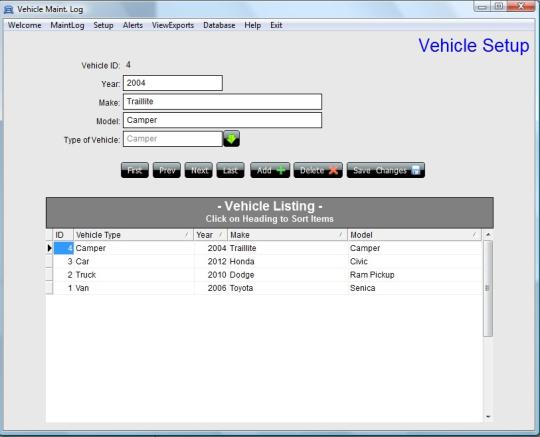Click the Ram Pickup model cell
The width and height of the screenshot is (540, 437).
point(415,275)
